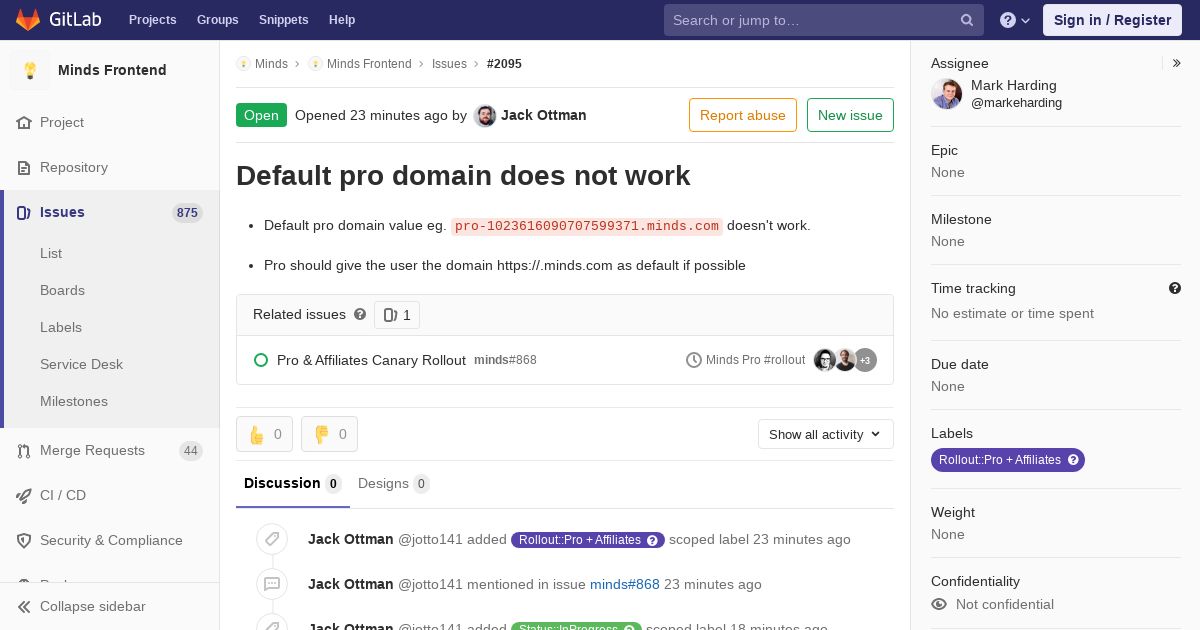Image resolution: width=1200 pixels, height=630 pixels.
Task: Click the Issues icon in sidebar
Action: 24,213
